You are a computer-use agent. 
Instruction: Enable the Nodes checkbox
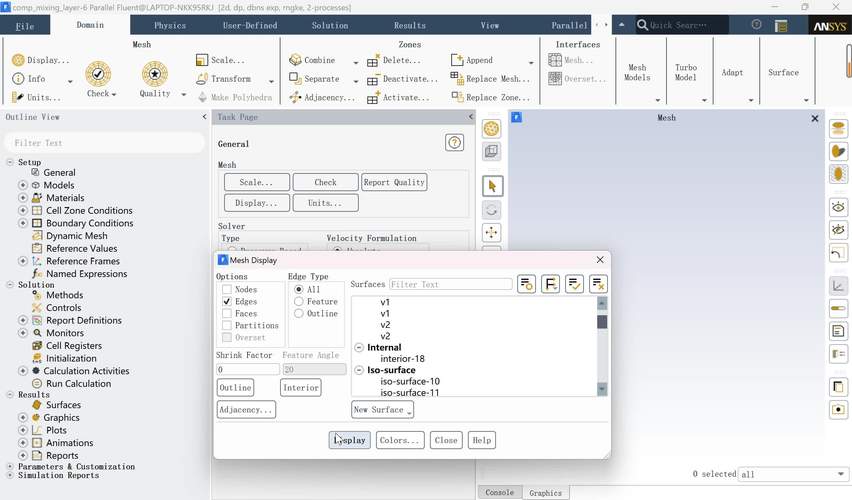click(x=227, y=289)
